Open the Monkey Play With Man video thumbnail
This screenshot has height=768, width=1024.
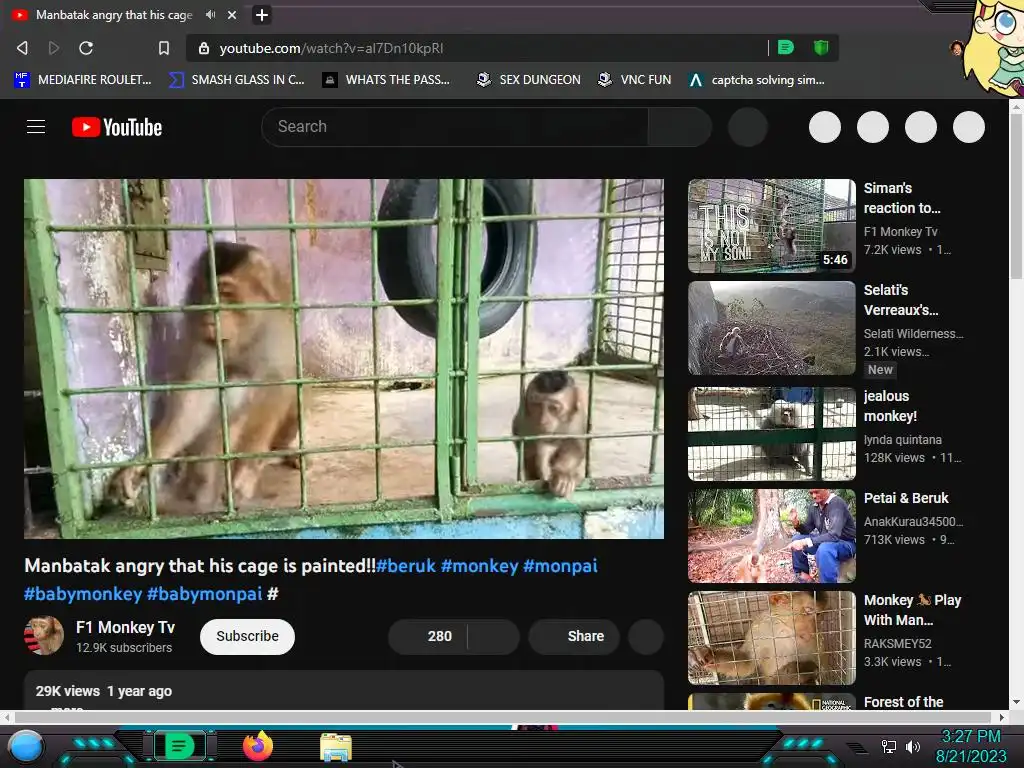[772, 637]
